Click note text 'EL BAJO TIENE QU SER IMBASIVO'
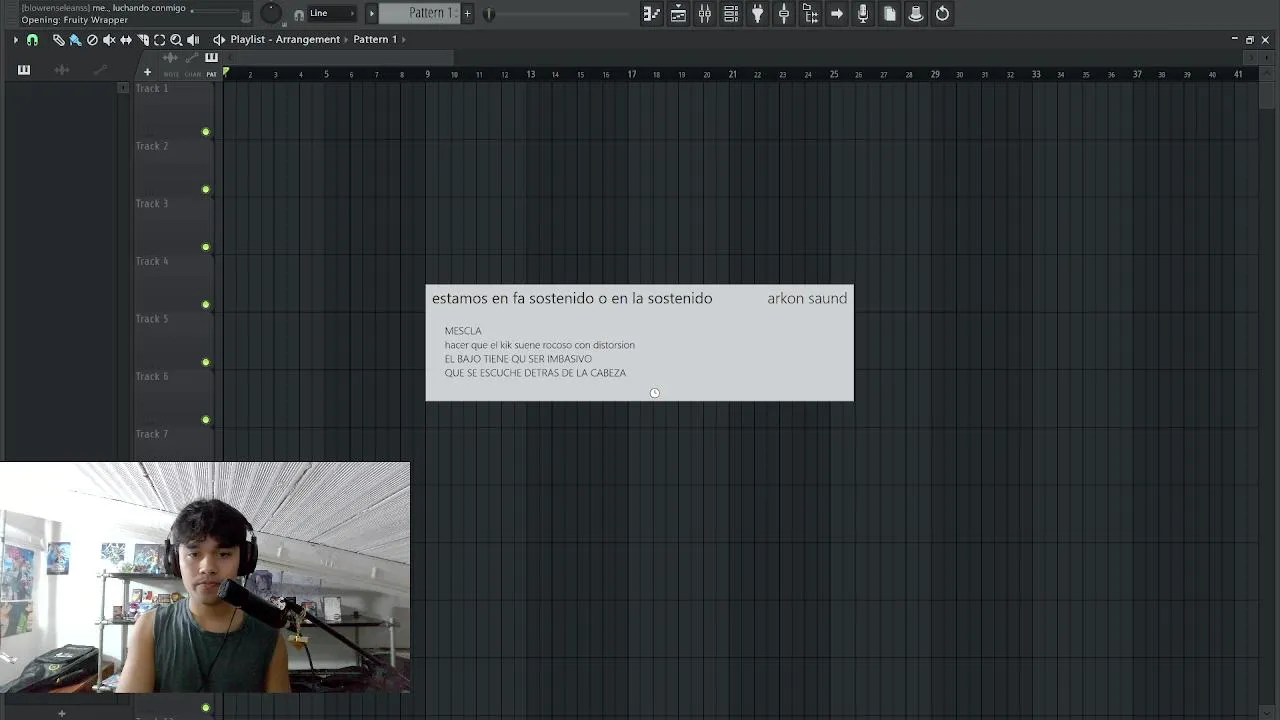This screenshot has width=1280, height=720. 518,359
